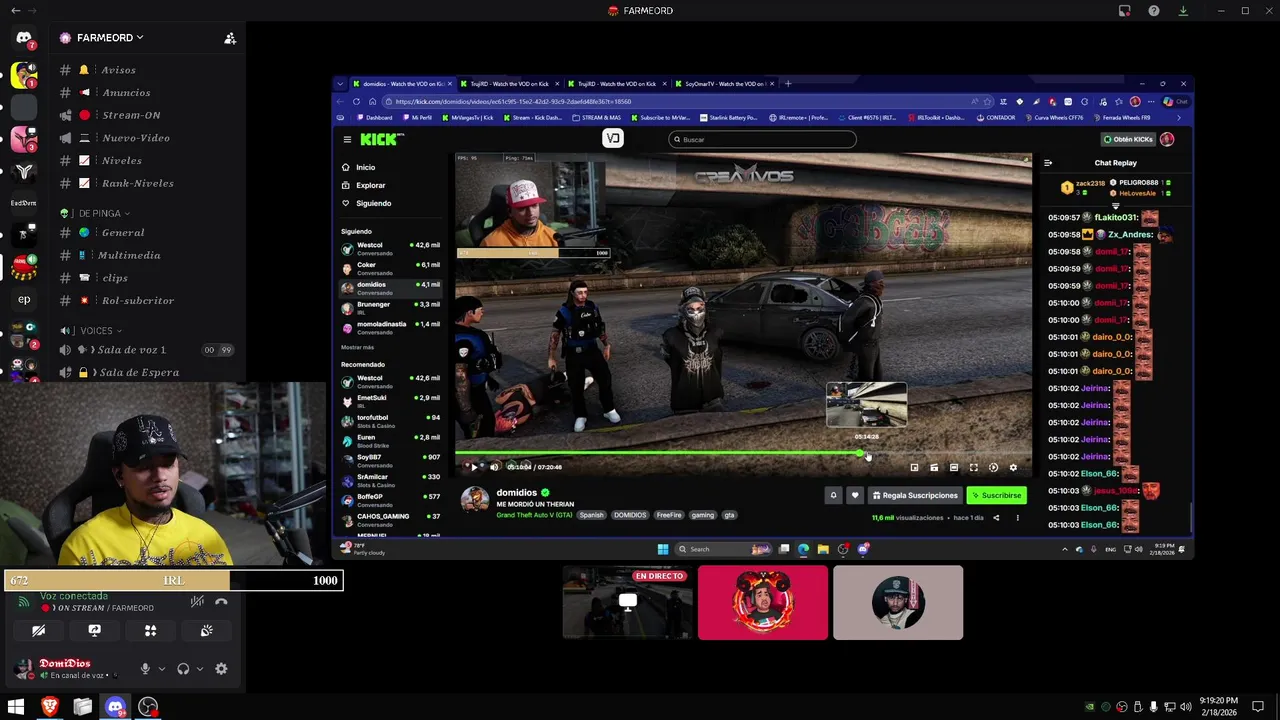Open the FARMEORD server menu
The image size is (1280, 720).
(110, 38)
